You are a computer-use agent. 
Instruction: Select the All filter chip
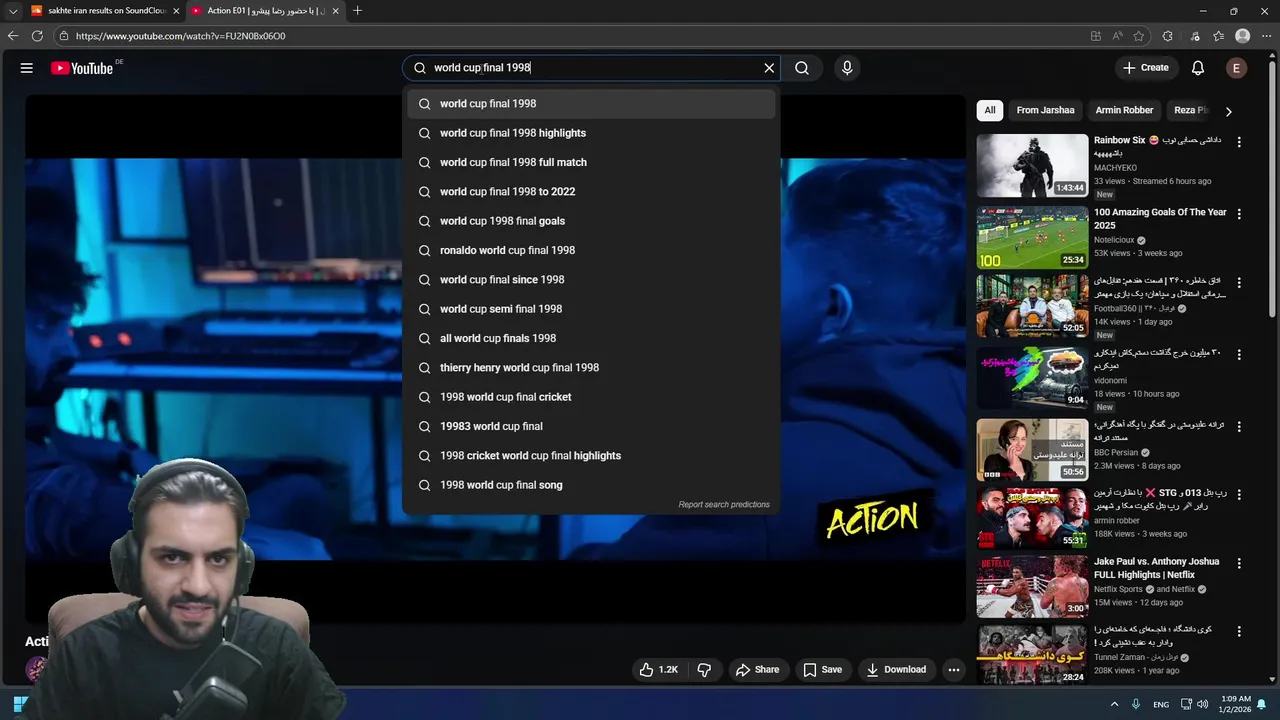[x=990, y=110]
